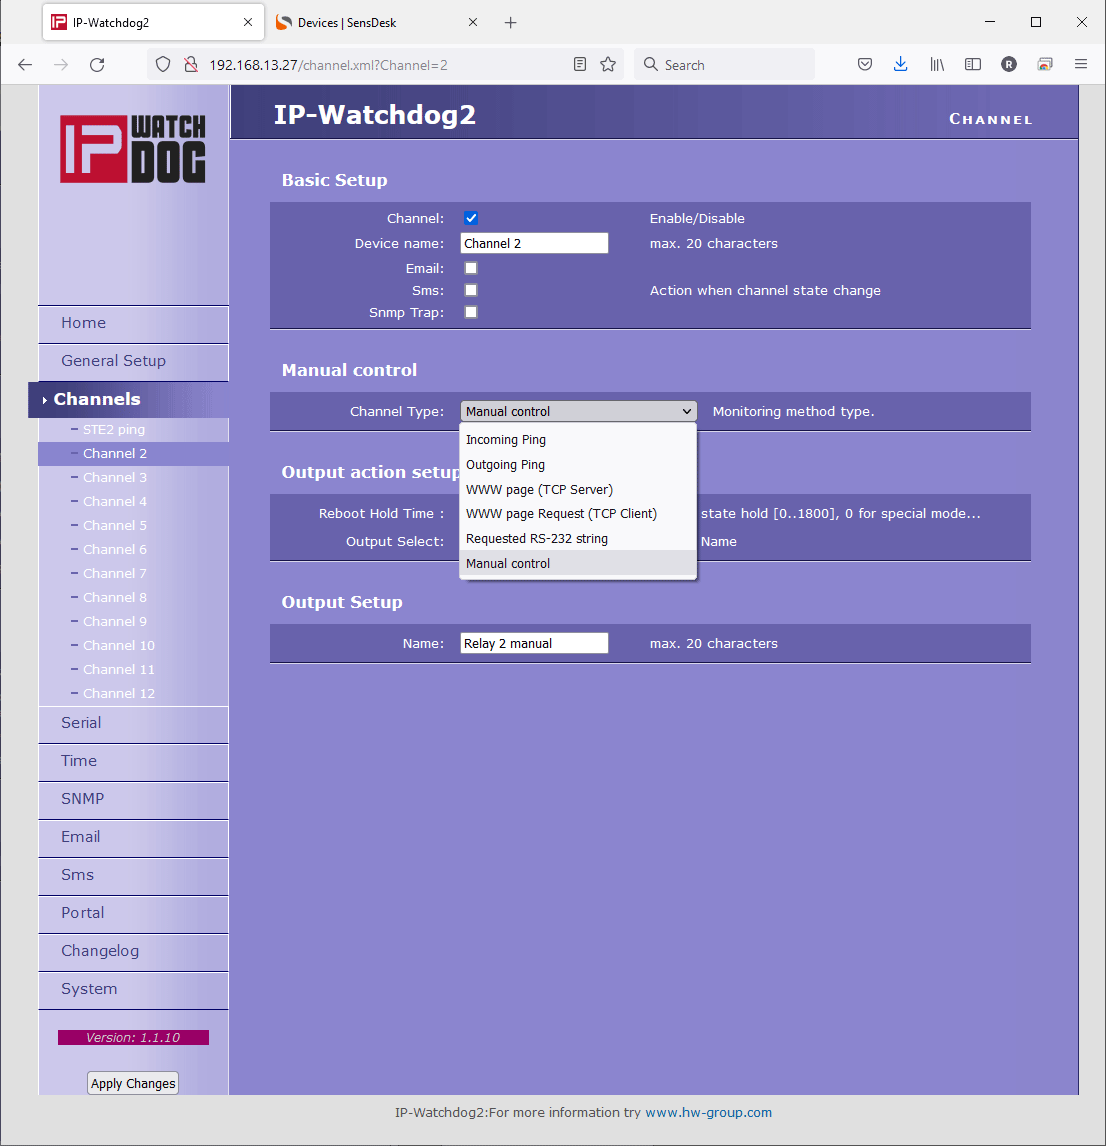Open the SNMP settings page

pyautogui.click(x=134, y=800)
